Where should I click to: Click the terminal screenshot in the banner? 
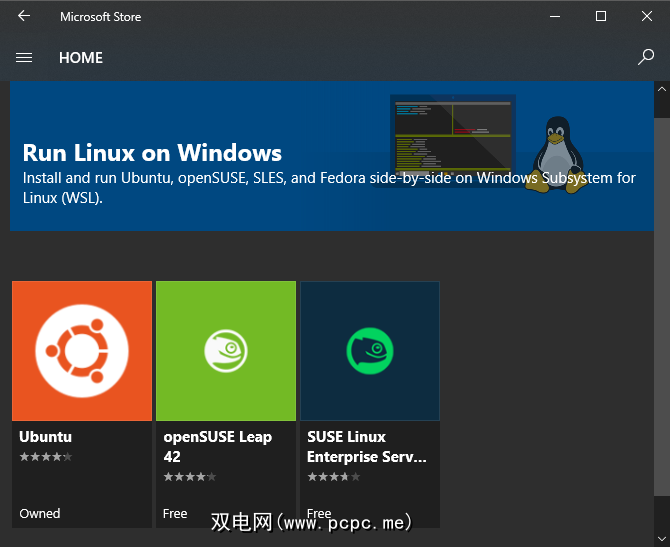(453, 135)
